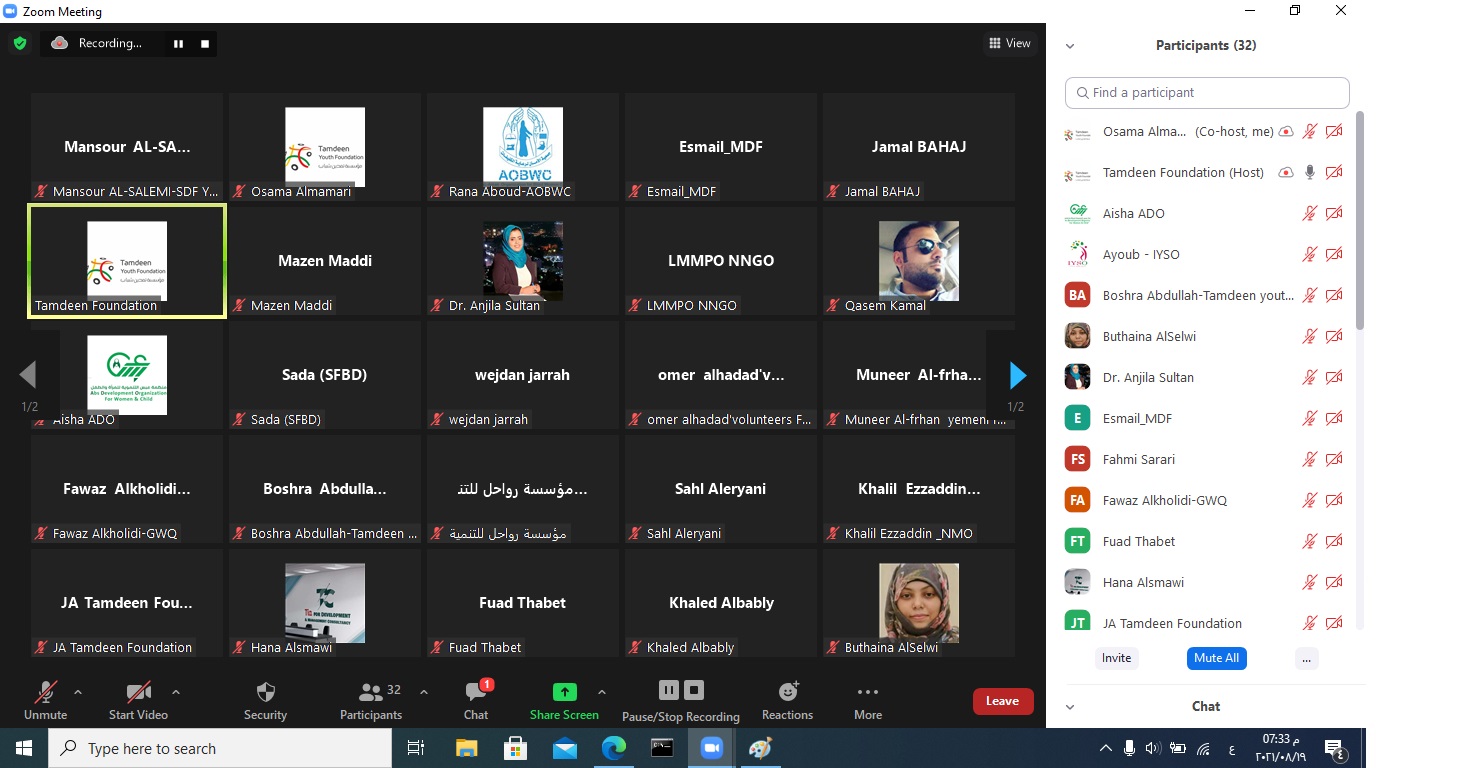Open Task View on the taskbar
The height and width of the screenshot is (768, 1469).
(416, 748)
